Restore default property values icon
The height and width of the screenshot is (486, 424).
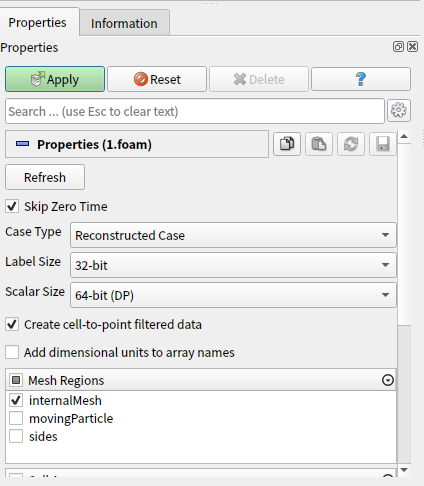351,144
